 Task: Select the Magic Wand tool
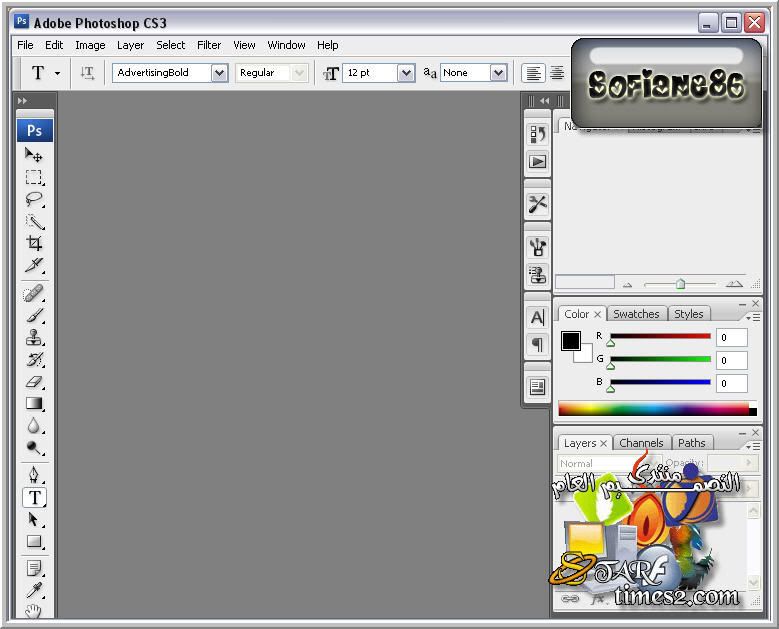pyautogui.click(x=34, y=221)
